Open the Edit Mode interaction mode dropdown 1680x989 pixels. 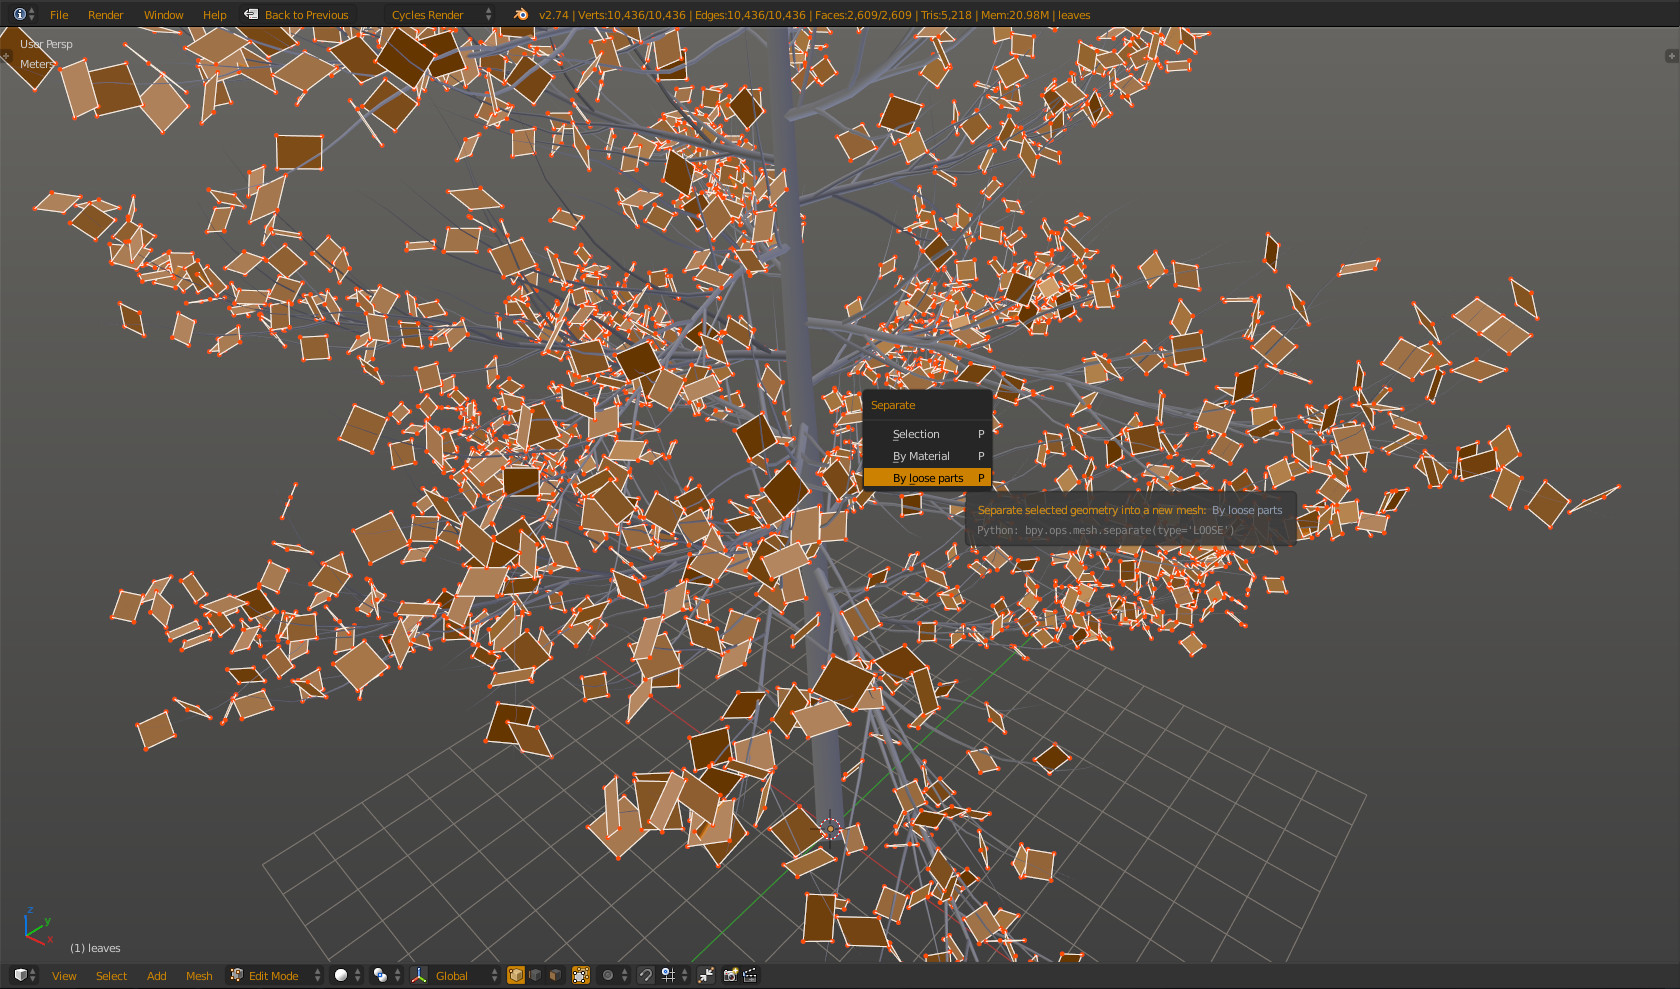[275, 975]
